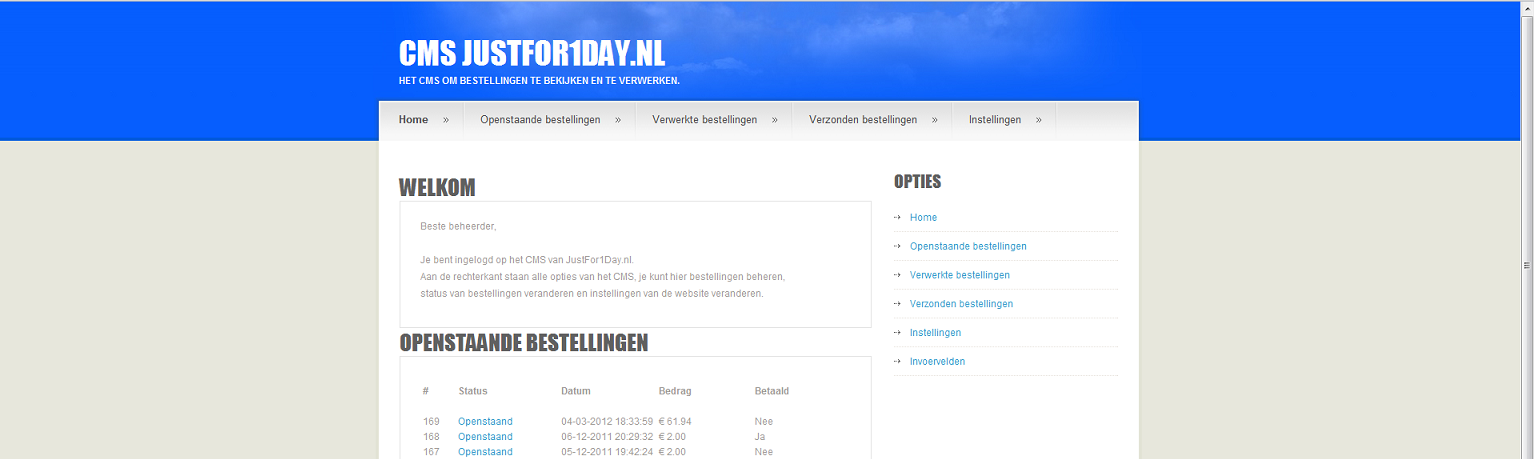The width and height of the screenshot is (1534, 459).
Task: Click the Bedrag column header
Action: pyautogui.click(x=675, y=391)
